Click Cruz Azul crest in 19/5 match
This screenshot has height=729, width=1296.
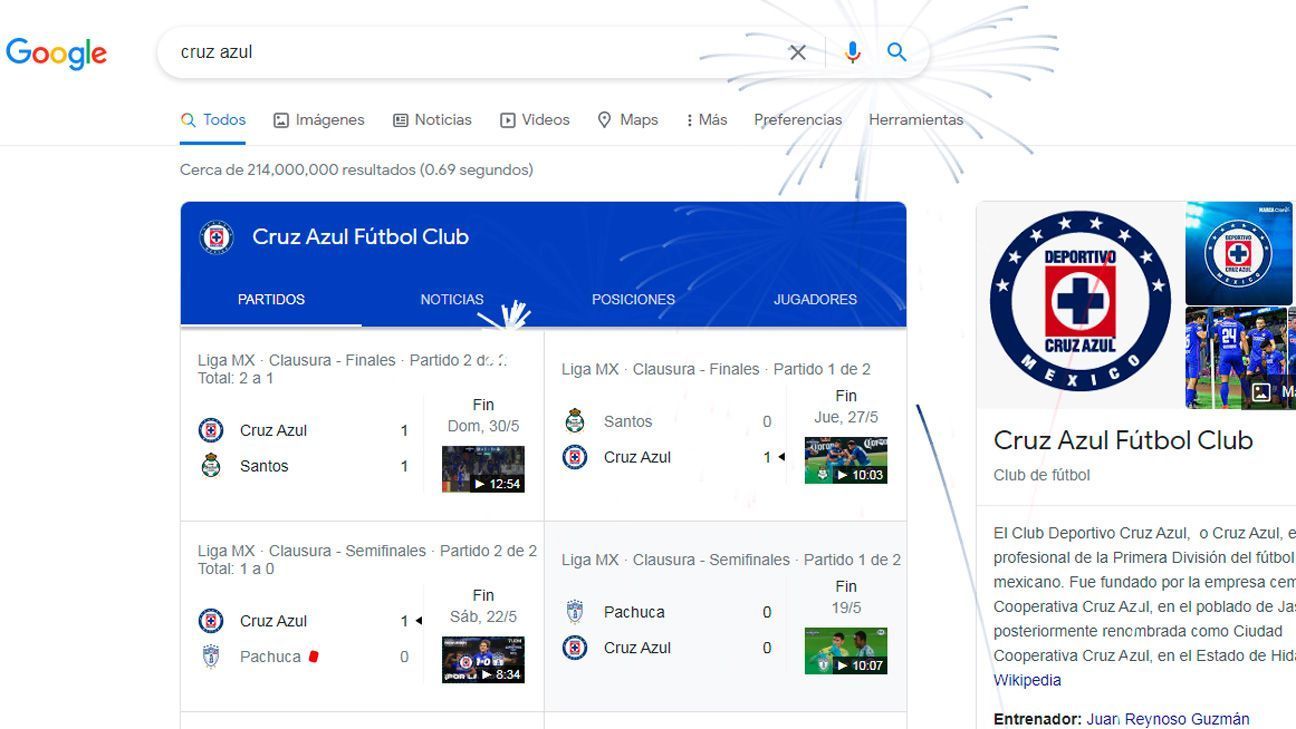click(575, 648)
